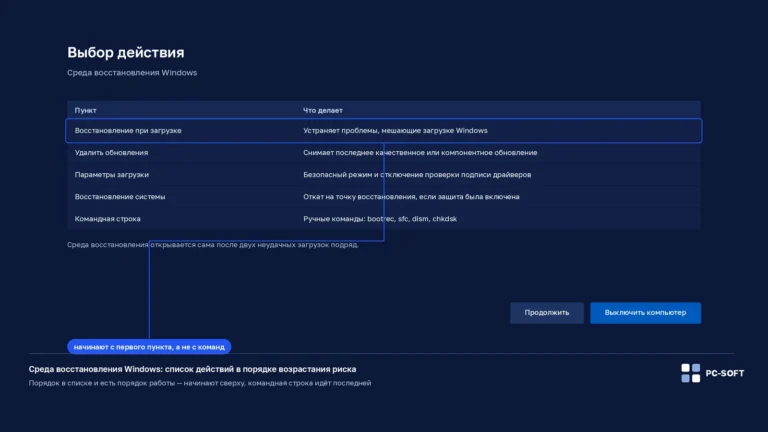Click the 'Выключить компьютер' button
Screen dimensions: 768x432
point(645,312)
